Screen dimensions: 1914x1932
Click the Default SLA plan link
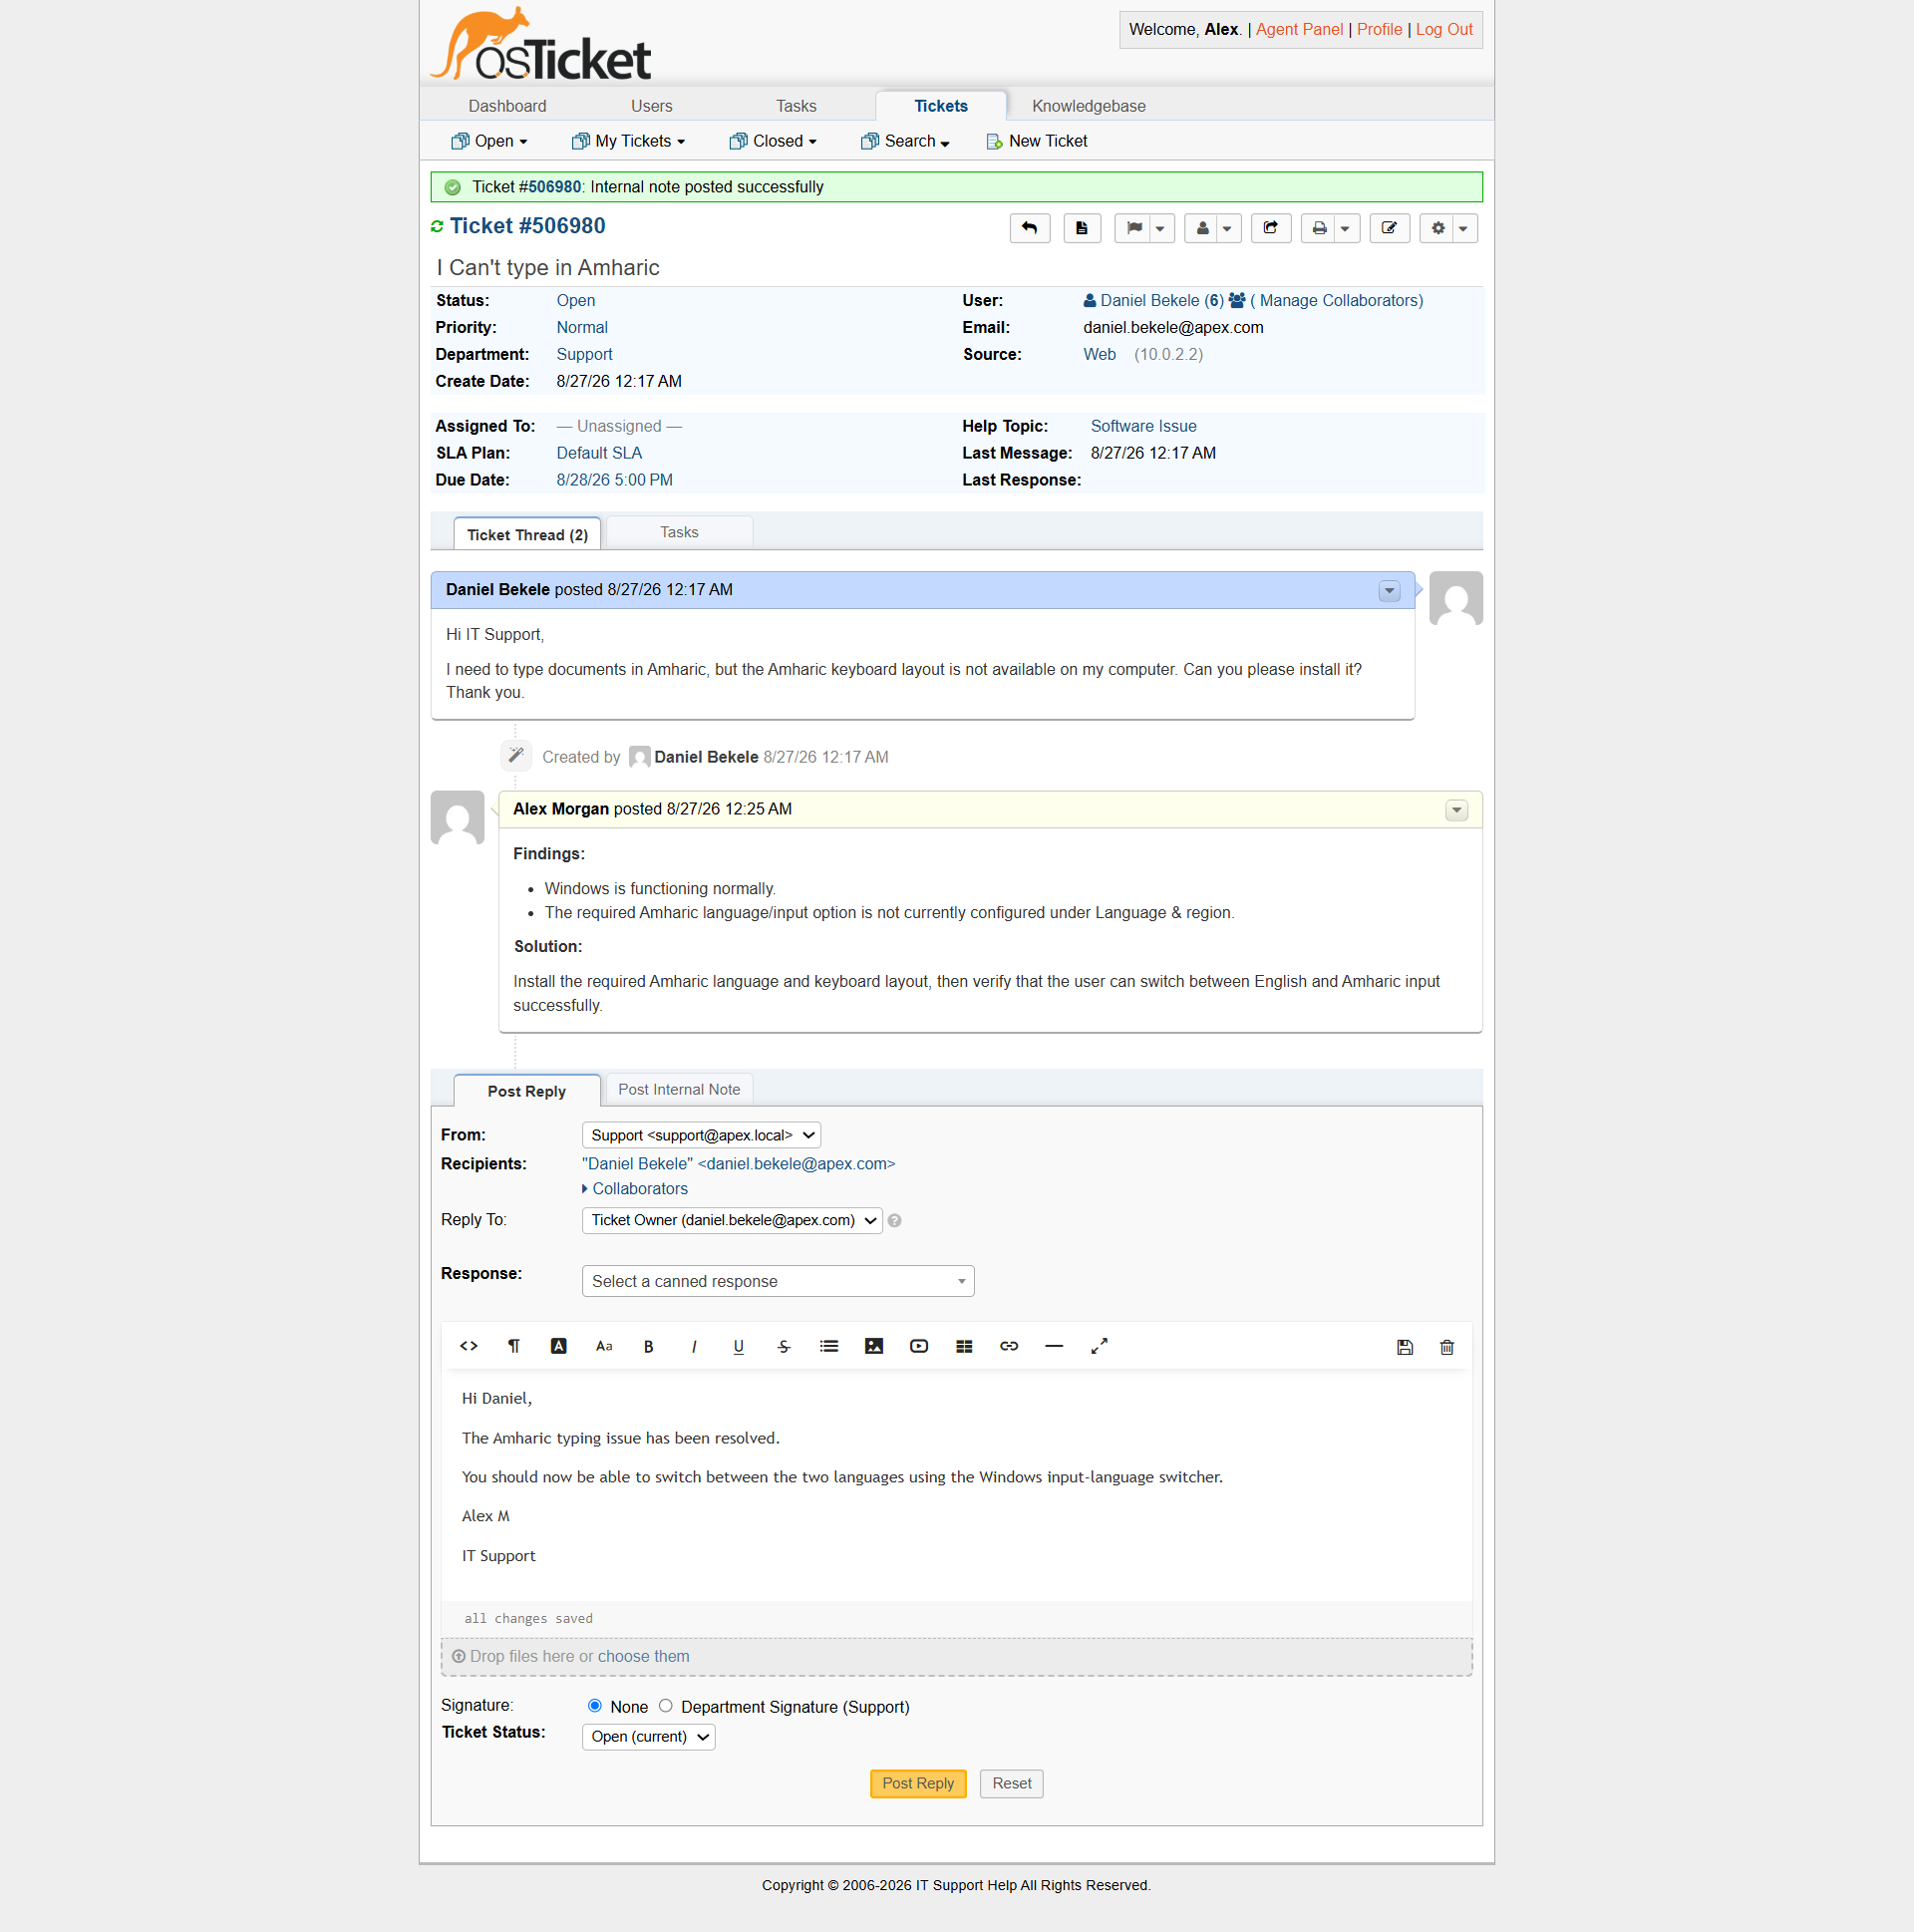pos(599,453)
